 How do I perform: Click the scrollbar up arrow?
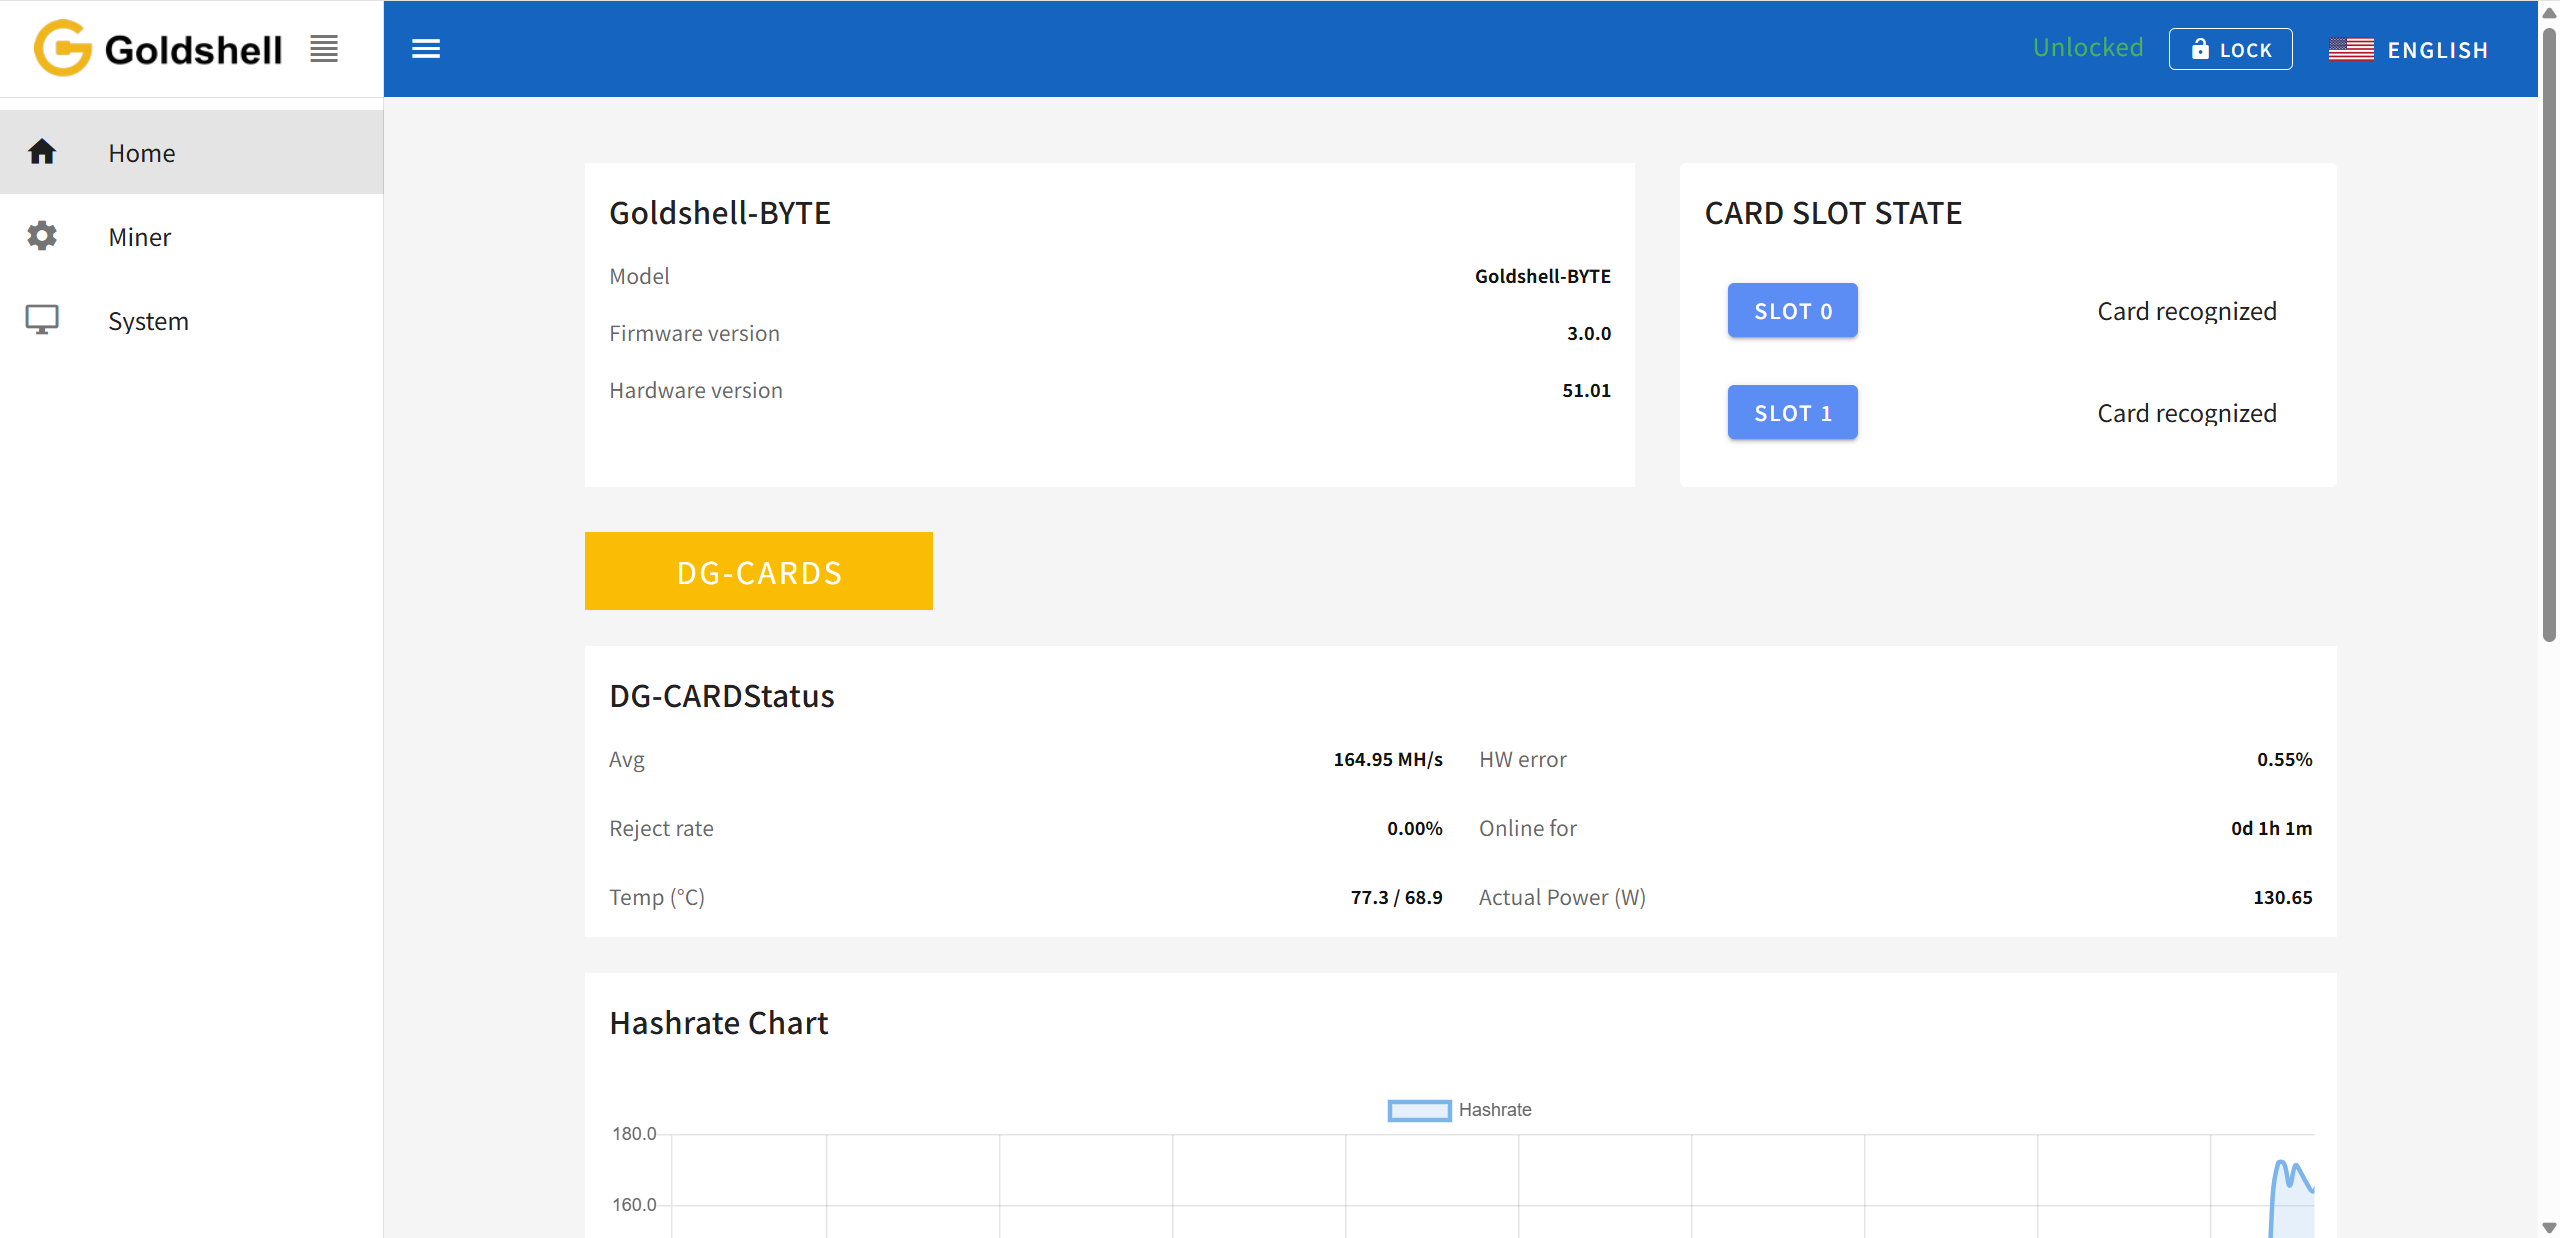point(2549,12)
